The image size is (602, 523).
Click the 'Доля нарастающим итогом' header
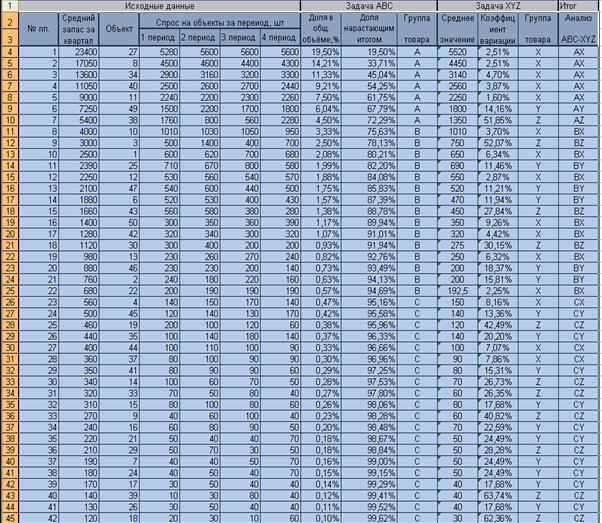[x=369, y=29]
